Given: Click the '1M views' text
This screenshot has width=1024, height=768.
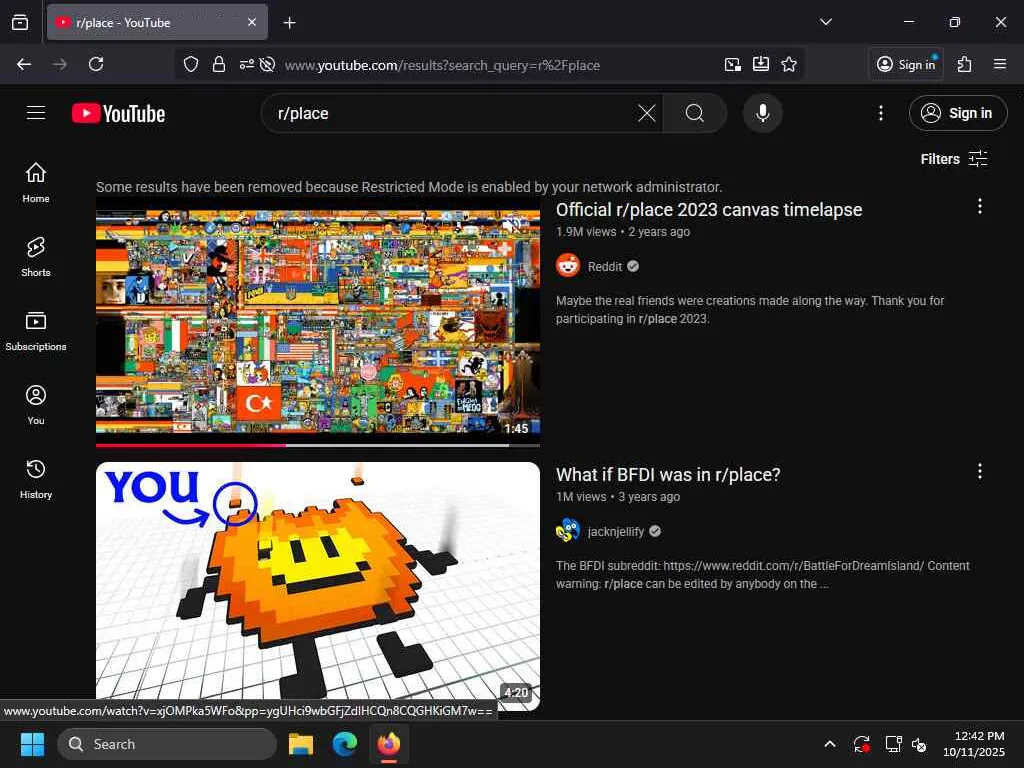Looking at the screenshot, I should pos(581,497).
